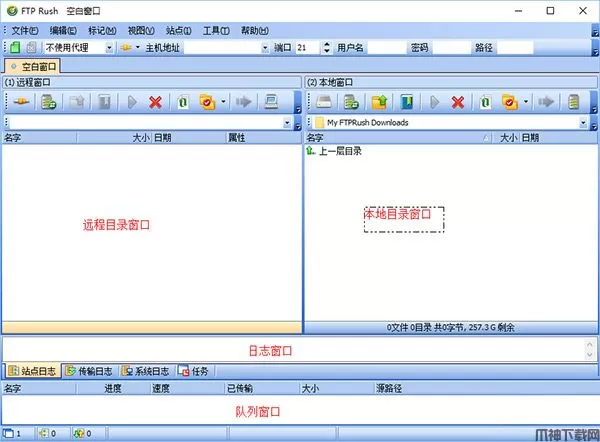Click the 路径 path input field
600x442 pixels.
[515, 48]
